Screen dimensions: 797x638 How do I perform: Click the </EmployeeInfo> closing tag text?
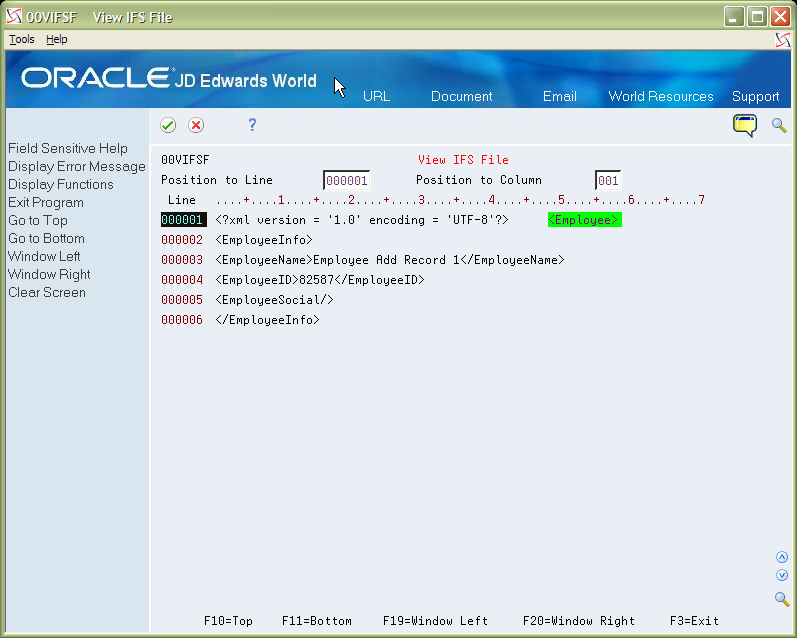pos(267,320)
